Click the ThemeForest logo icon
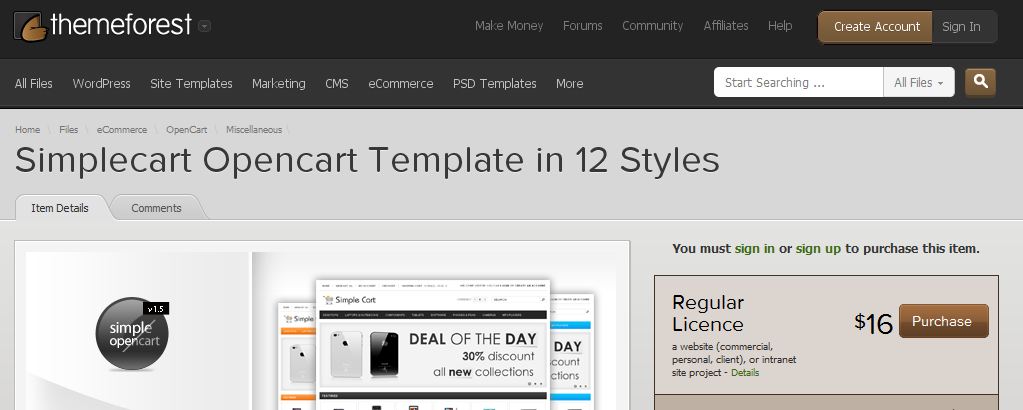Screen dimensions: 1023x410 [x=30, y=27]
